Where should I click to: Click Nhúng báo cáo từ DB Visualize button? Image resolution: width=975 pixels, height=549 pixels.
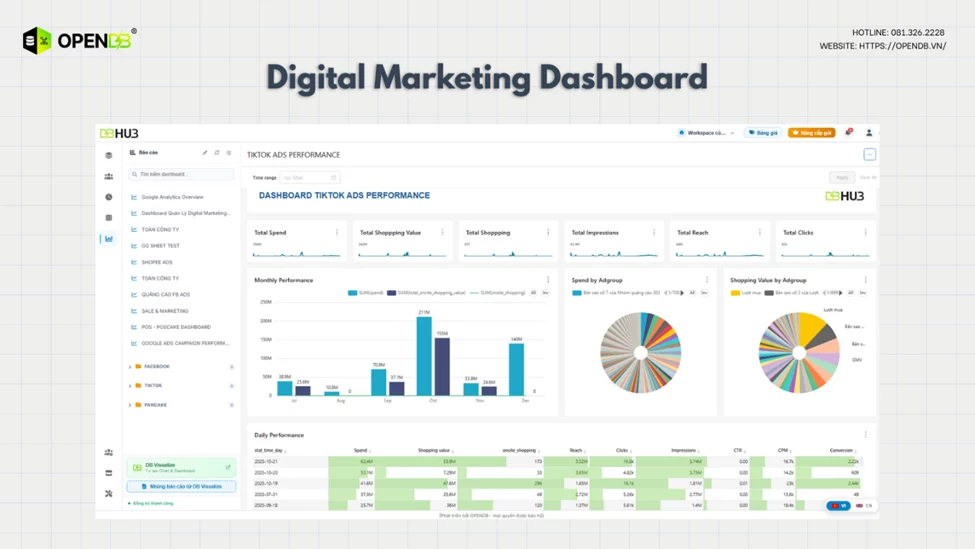182,487
